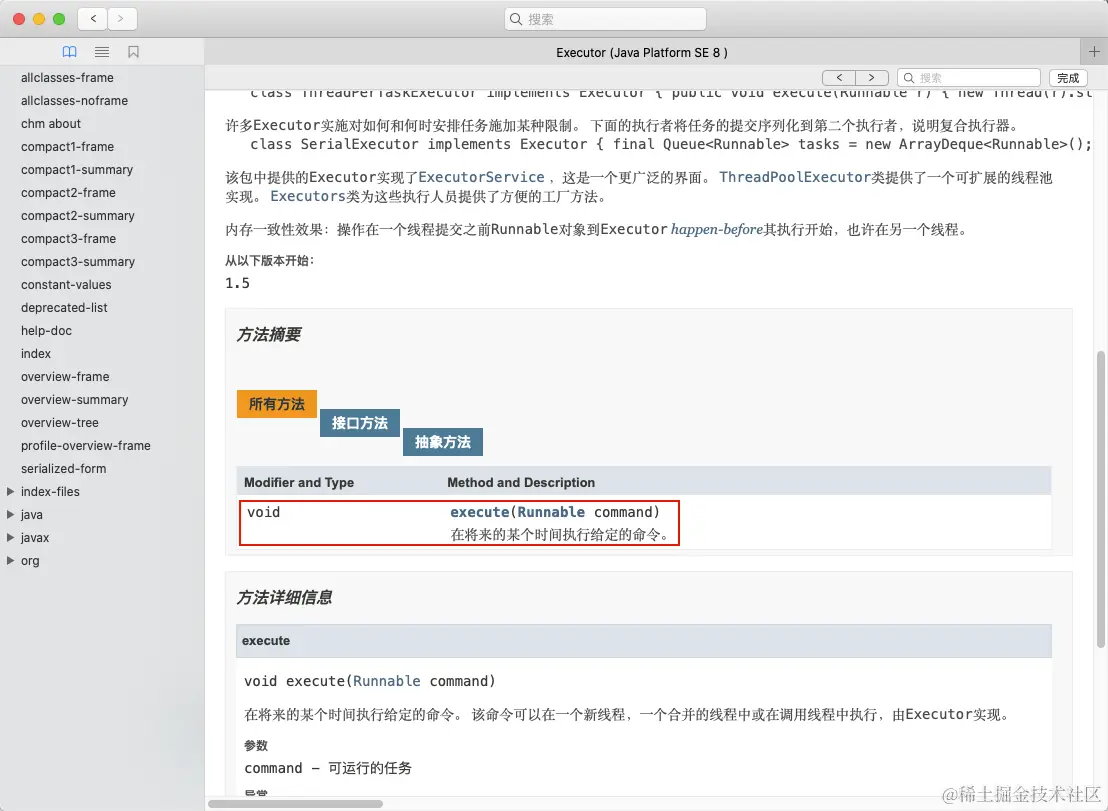Open the ExecutorService link

click(481, 177)
